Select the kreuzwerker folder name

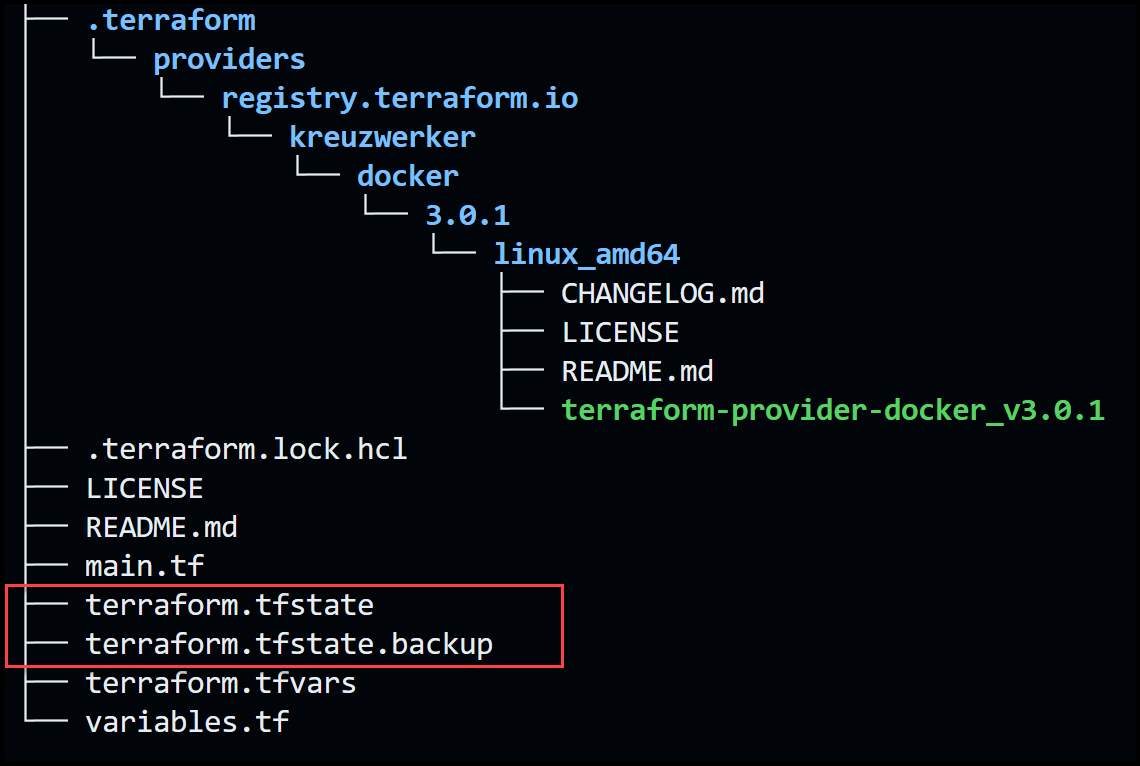click(x=382, y=137)
